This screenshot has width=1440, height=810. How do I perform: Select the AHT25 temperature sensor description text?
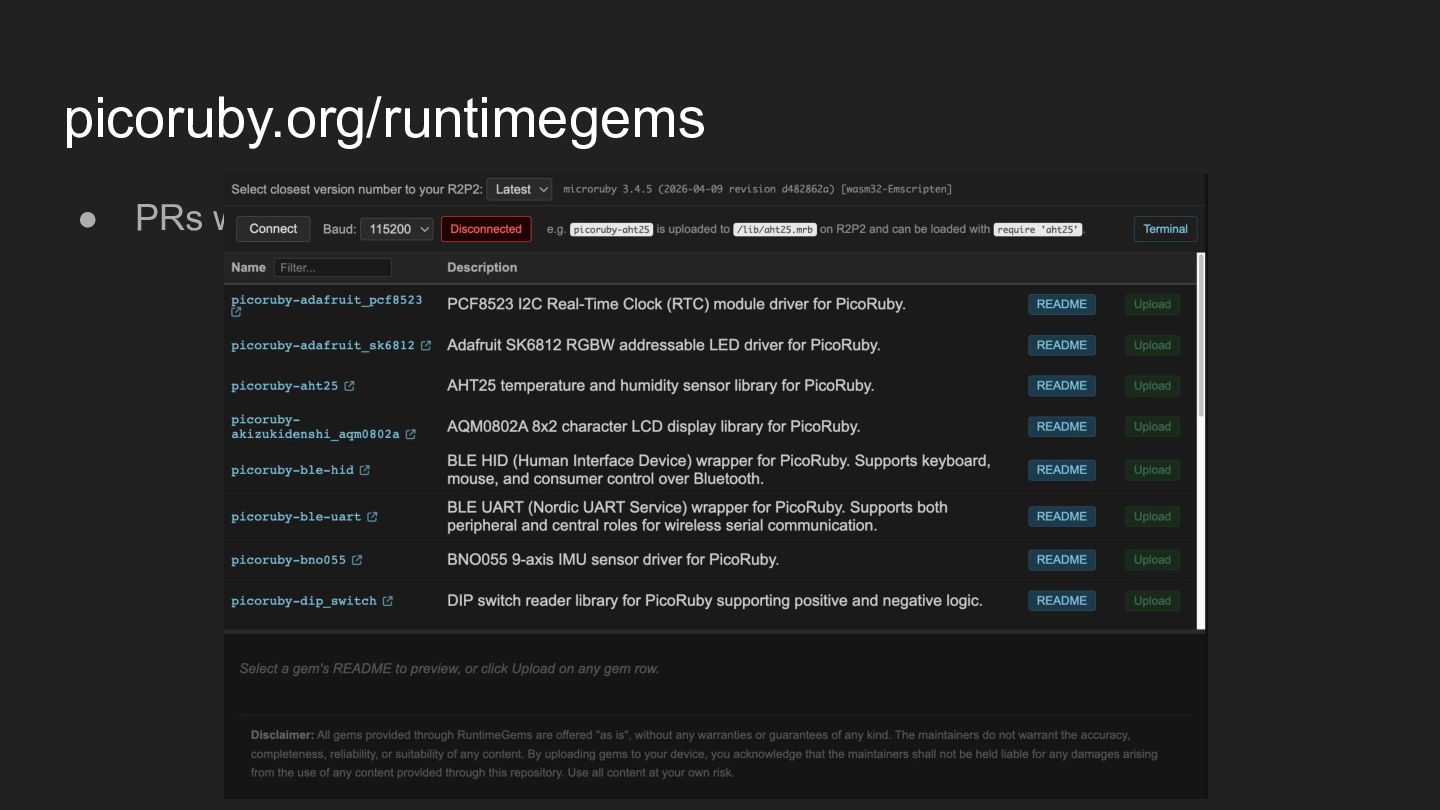pos(660,386)
